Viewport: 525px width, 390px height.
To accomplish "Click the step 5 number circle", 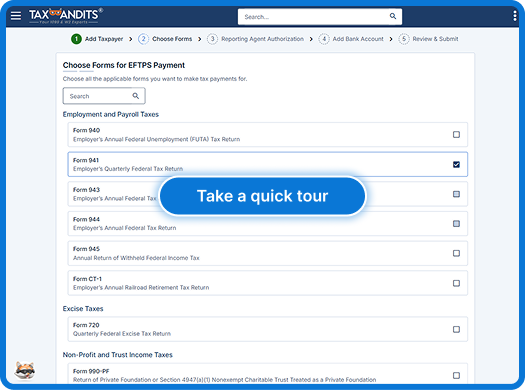I will coord(404,39).
